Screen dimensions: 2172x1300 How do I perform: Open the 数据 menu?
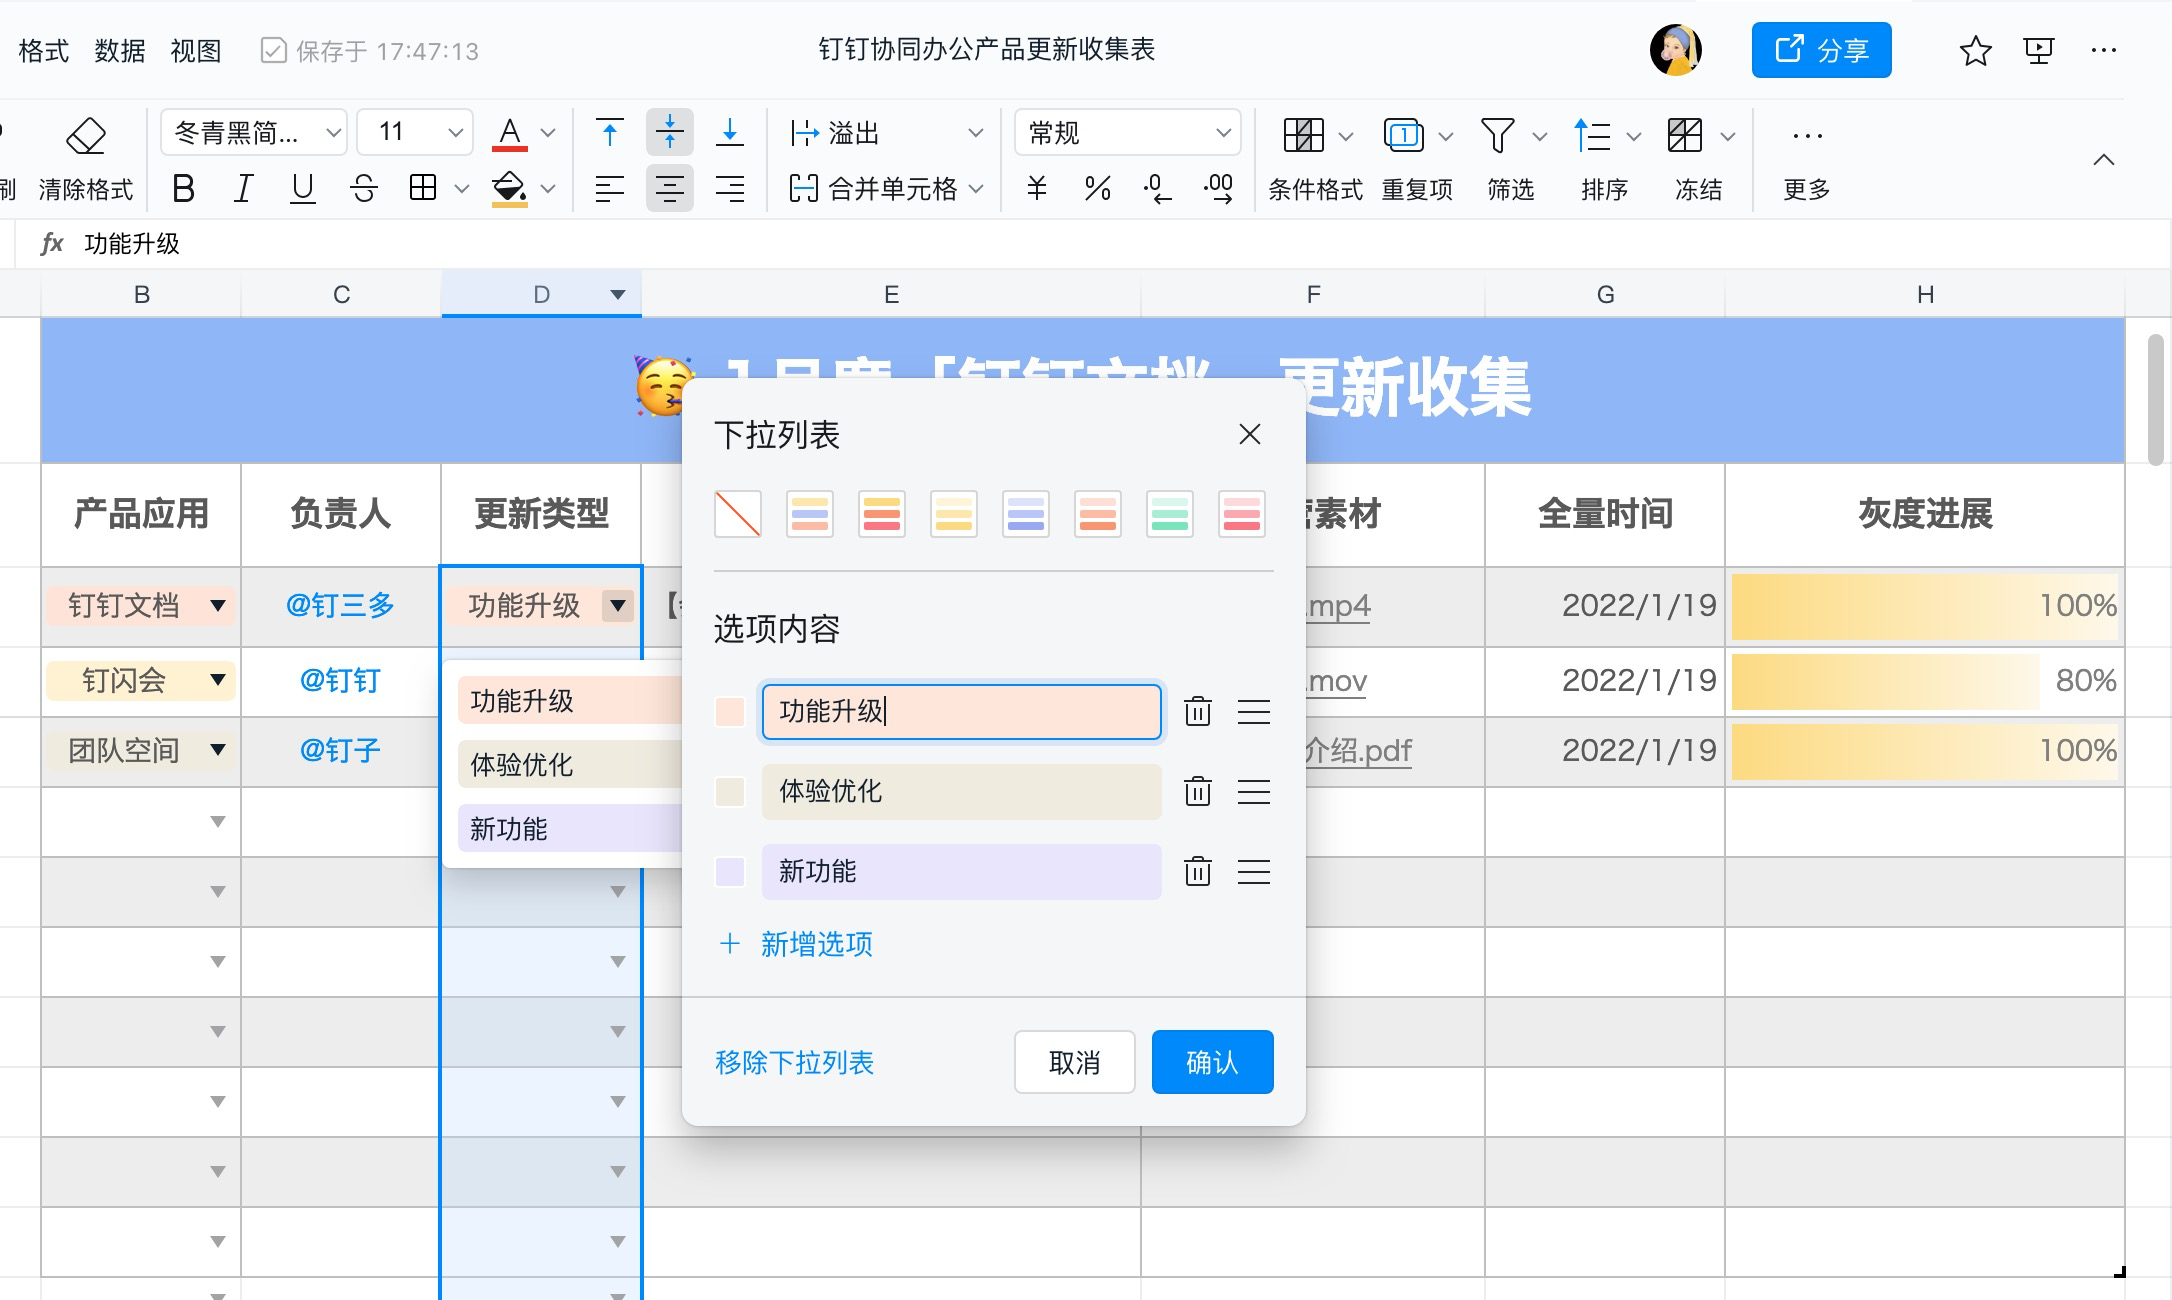coord(119,49)
